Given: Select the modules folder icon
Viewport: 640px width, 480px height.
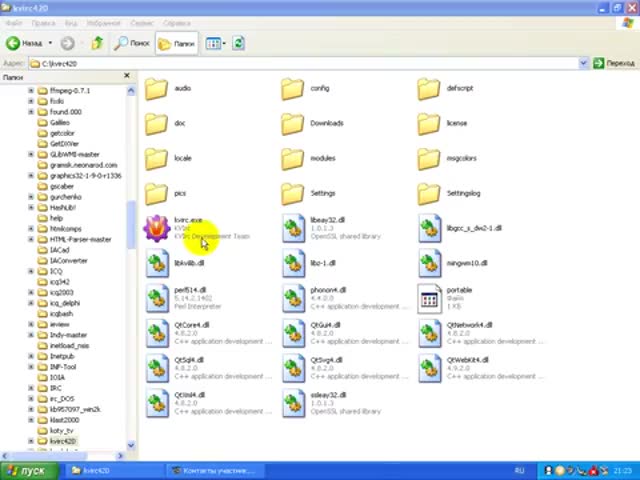Looking at the screenshot, I should point(293,159).
